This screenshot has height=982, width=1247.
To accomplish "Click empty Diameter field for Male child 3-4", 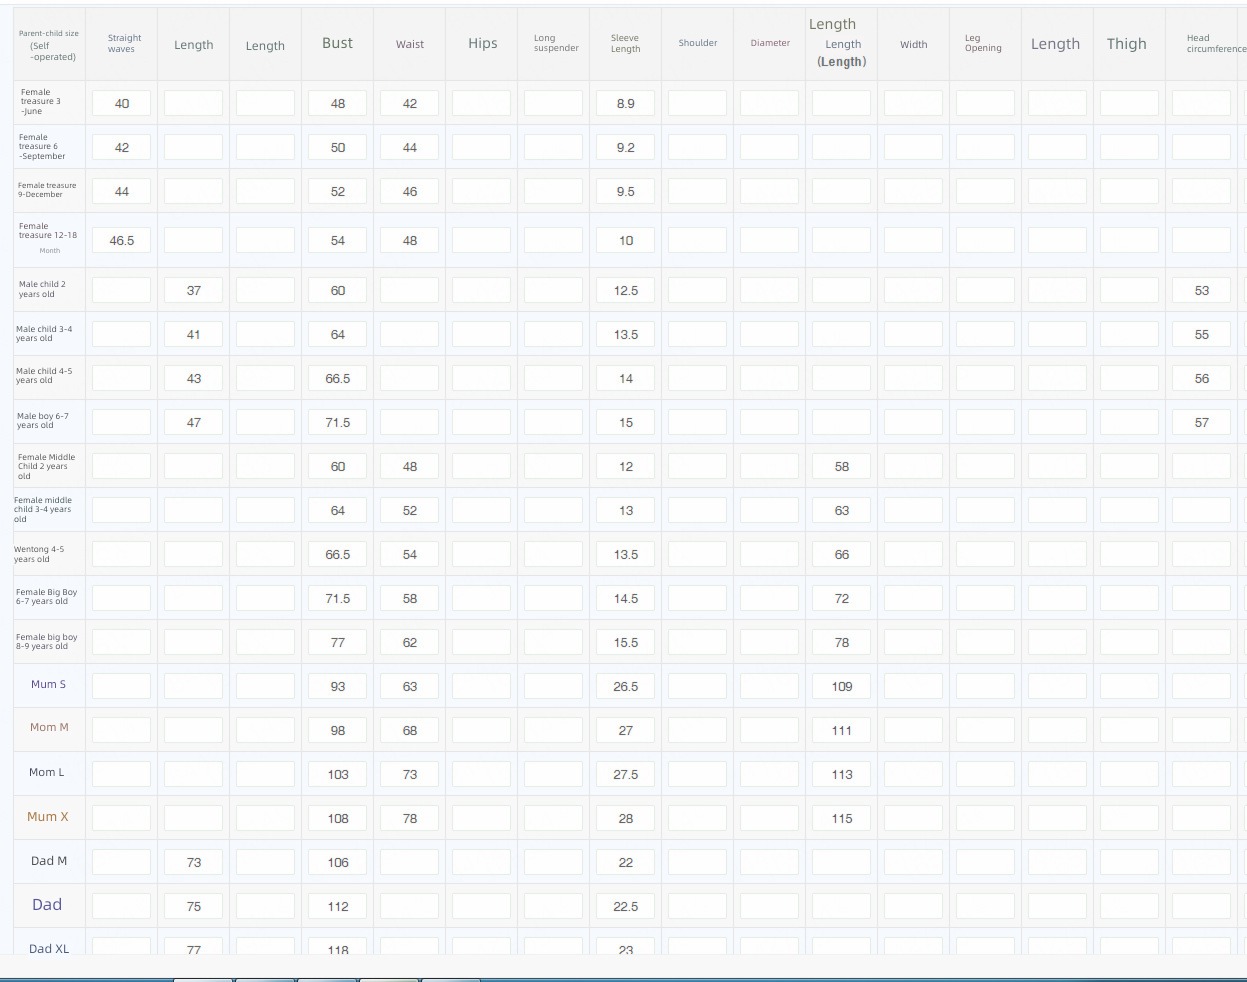I will click(x=770, y=334).
